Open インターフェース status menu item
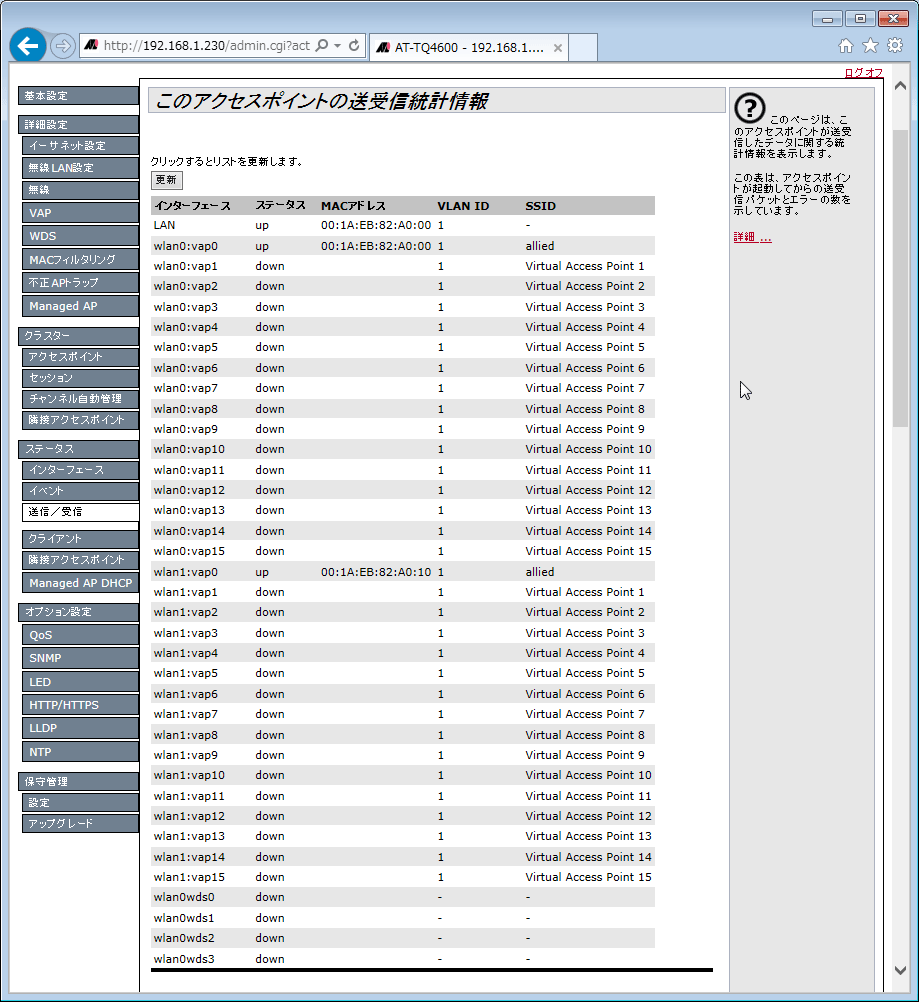919x1002 pixels. (80, 470)
